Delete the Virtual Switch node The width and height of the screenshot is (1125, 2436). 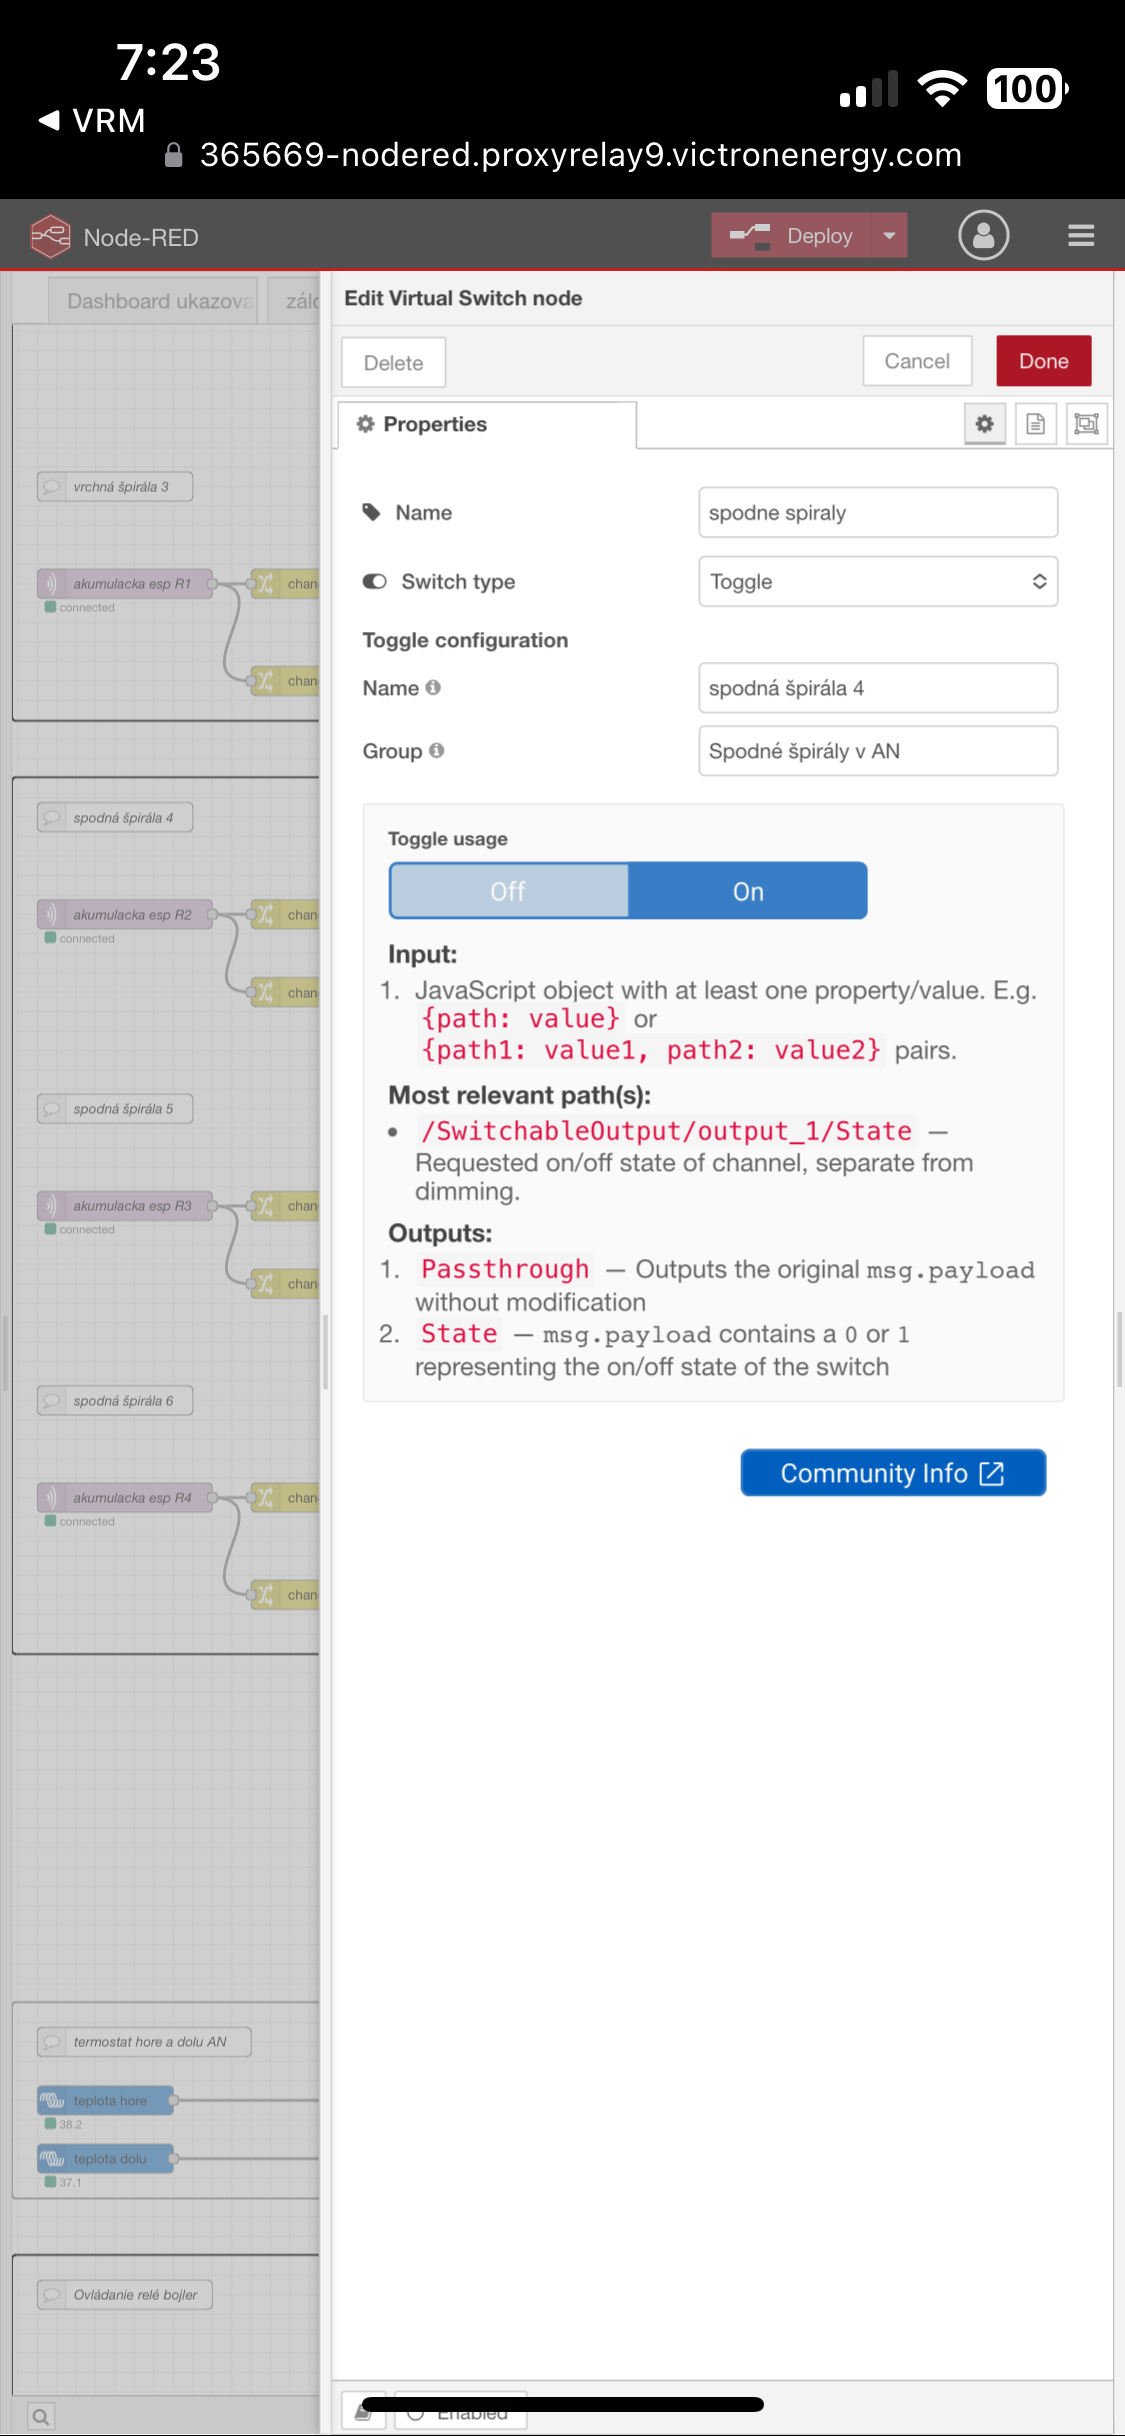(393, 363)
